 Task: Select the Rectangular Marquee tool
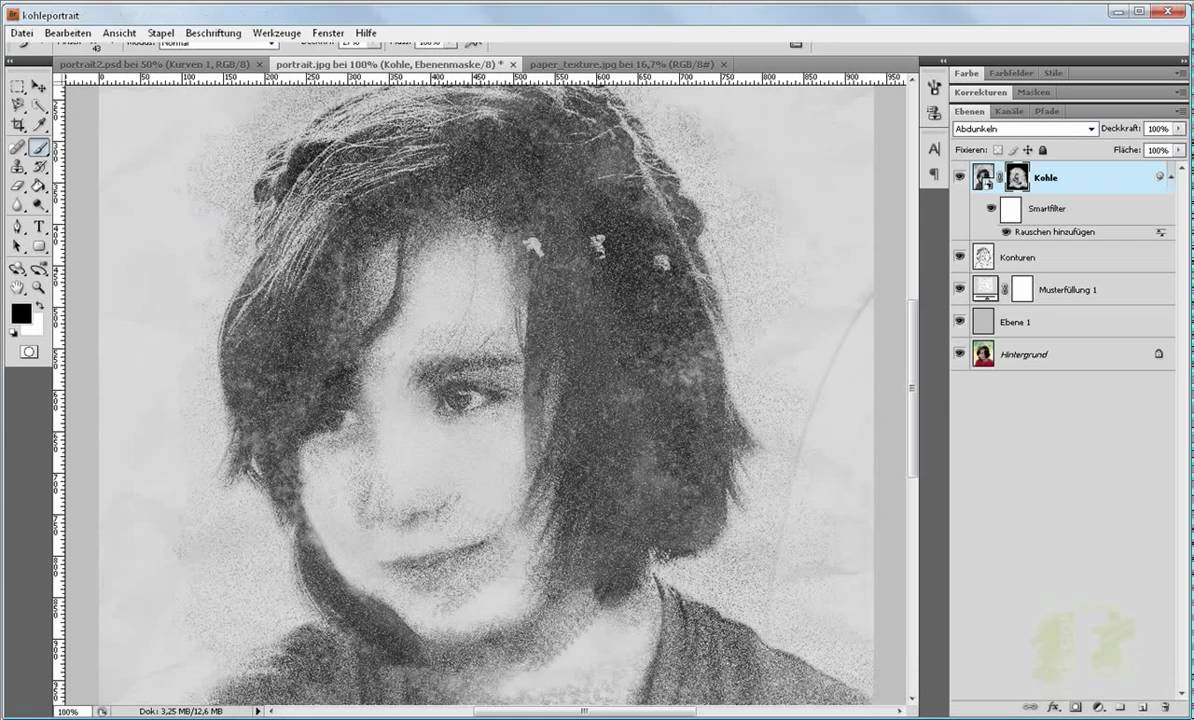[18, 87]
